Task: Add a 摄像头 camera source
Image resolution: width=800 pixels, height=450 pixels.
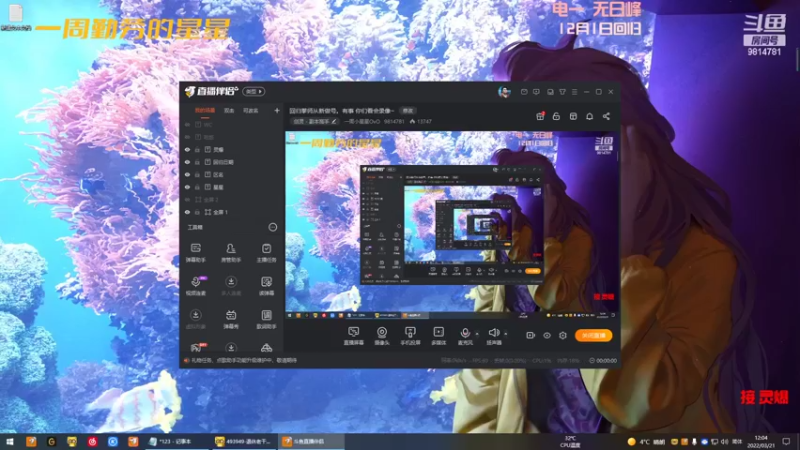Action: click(382, 336)
